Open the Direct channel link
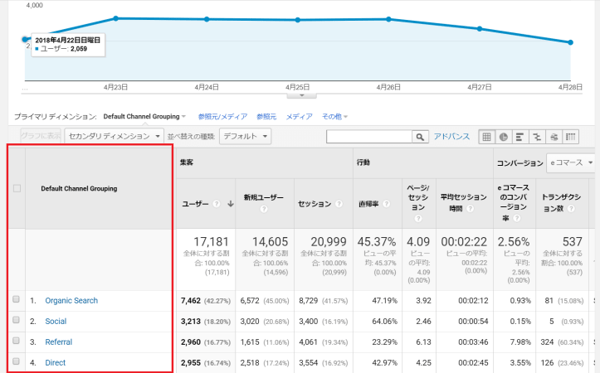The width and height of the screenshot is (600, 373). (x=55, y=363)
